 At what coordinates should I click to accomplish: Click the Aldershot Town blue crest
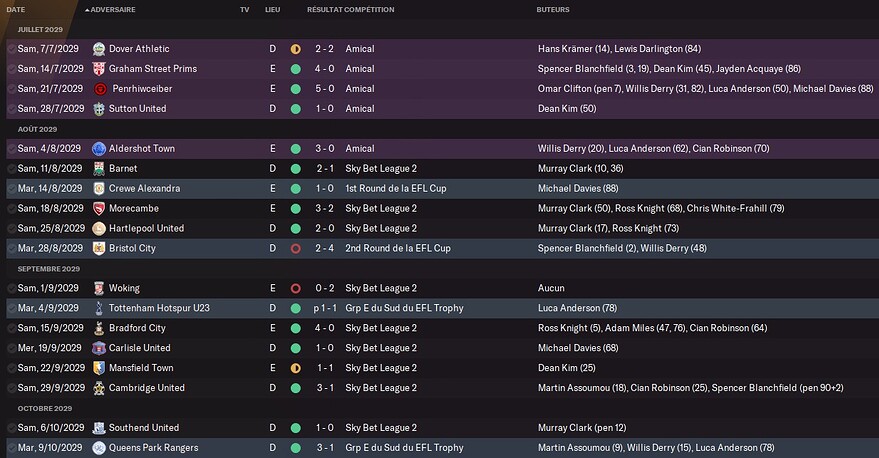pyautogui.click(x=99, y=149)
